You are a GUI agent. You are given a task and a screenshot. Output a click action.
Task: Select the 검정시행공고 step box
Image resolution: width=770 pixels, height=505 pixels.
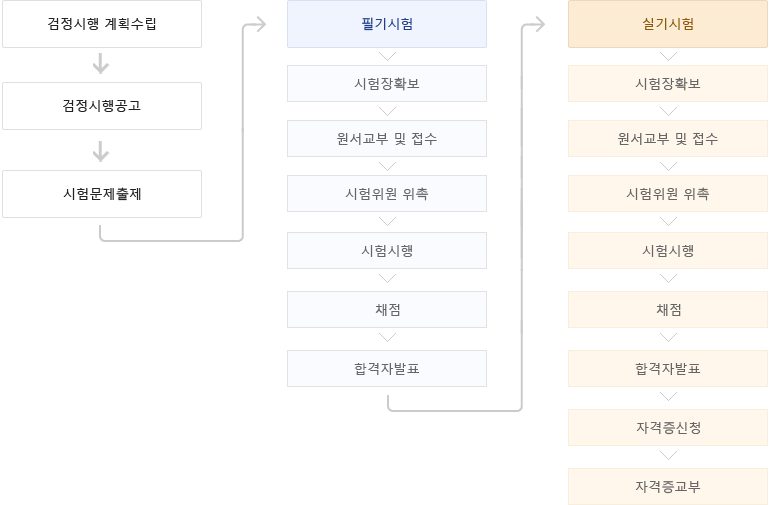[x=102, y=106]
